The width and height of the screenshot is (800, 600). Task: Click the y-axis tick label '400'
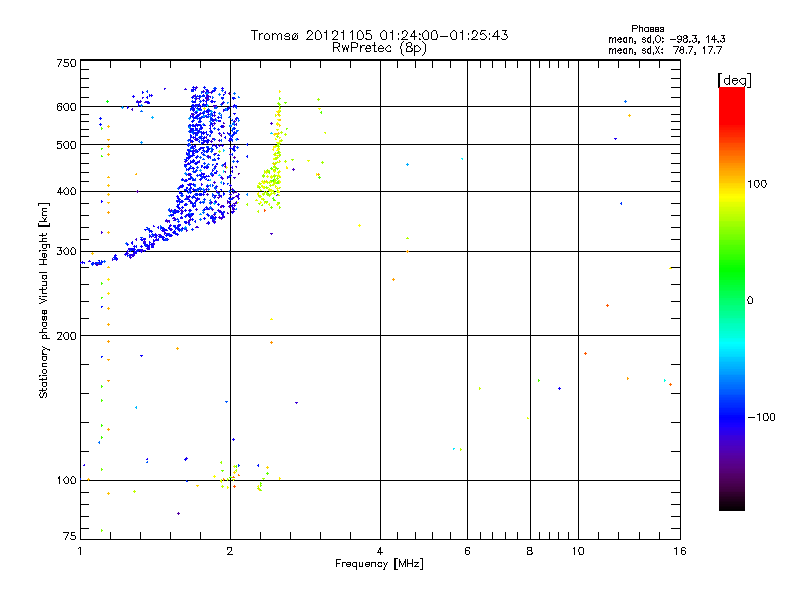[x=66, y=191]
